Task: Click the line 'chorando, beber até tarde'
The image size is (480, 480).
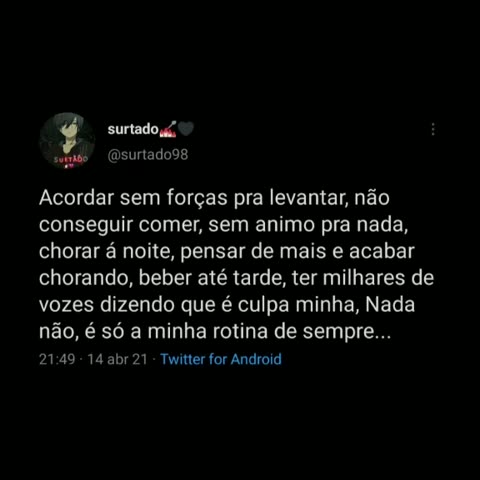Action: pos(236,278)
